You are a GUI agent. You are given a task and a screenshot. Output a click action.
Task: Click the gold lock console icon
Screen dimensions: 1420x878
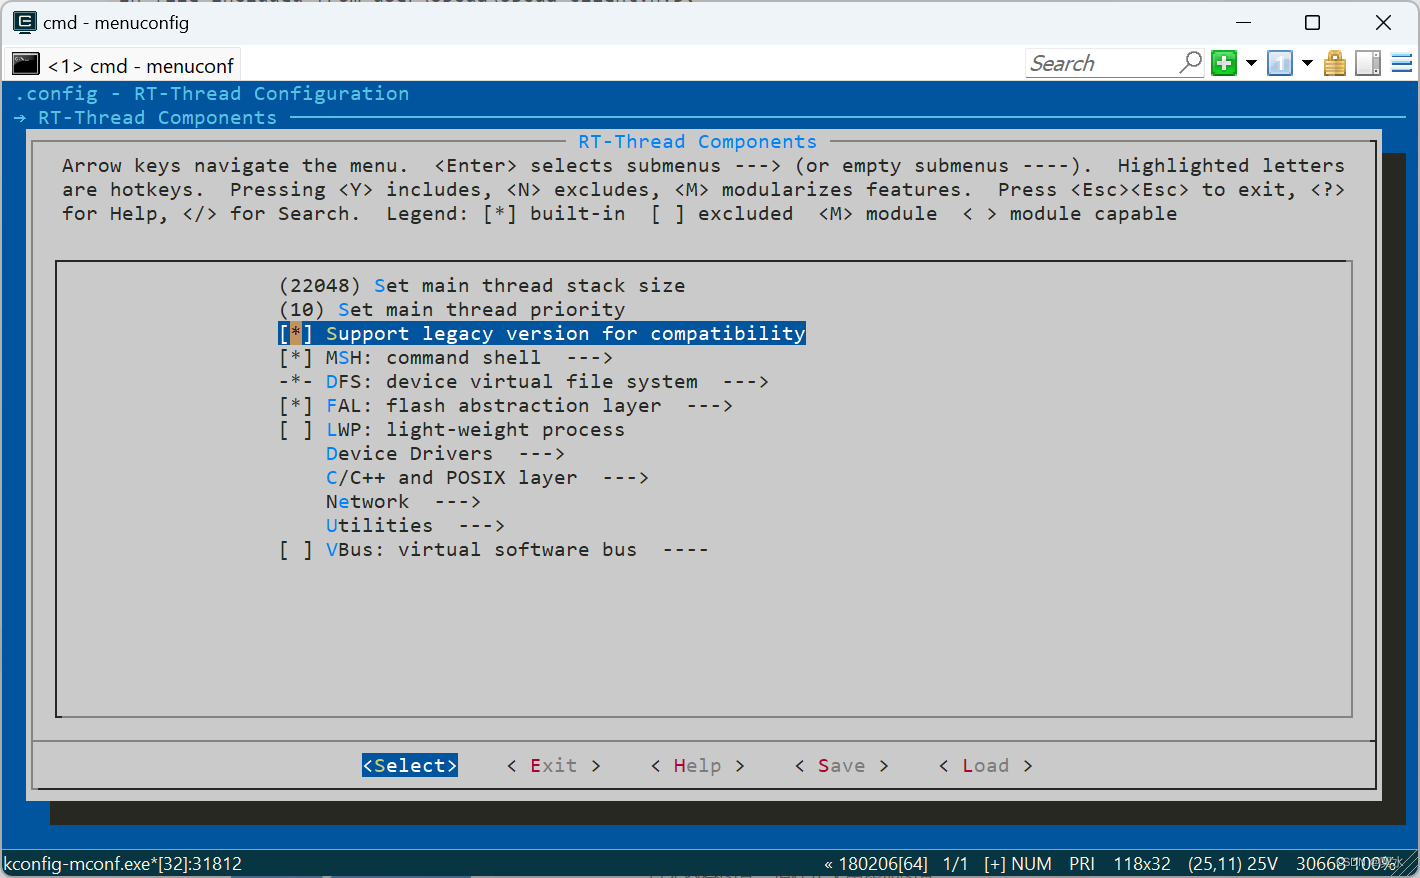pyautogui.click(x=1335, y=64)
